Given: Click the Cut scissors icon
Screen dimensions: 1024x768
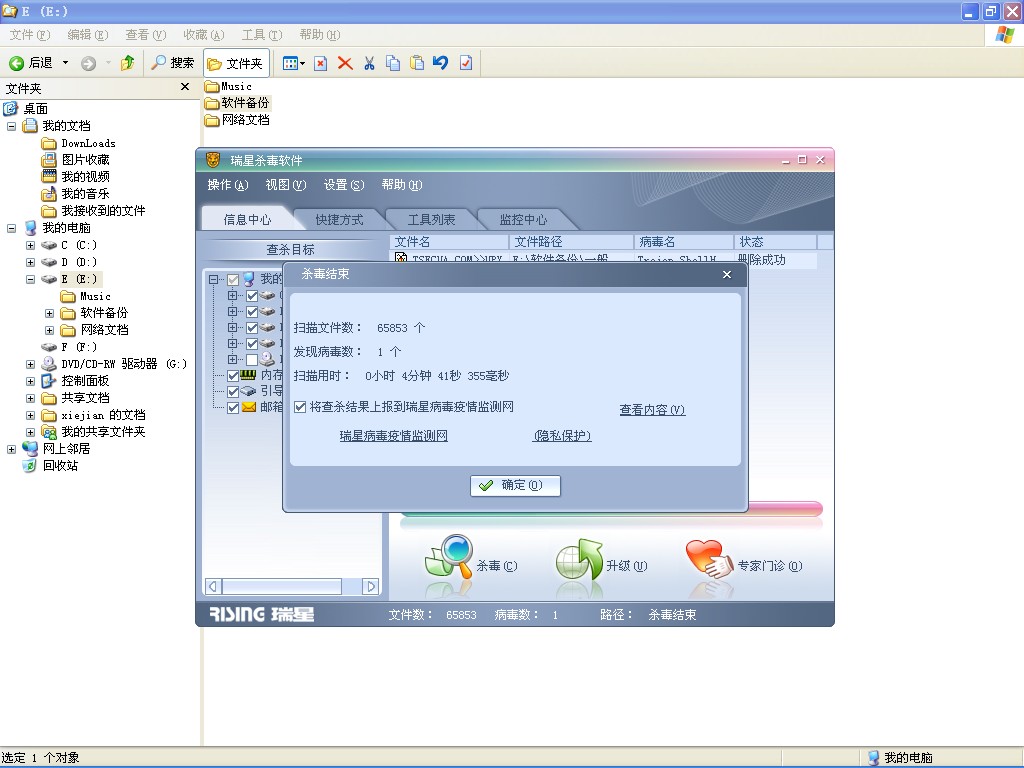Looking at the screenshot, I should tap(369, 63).
